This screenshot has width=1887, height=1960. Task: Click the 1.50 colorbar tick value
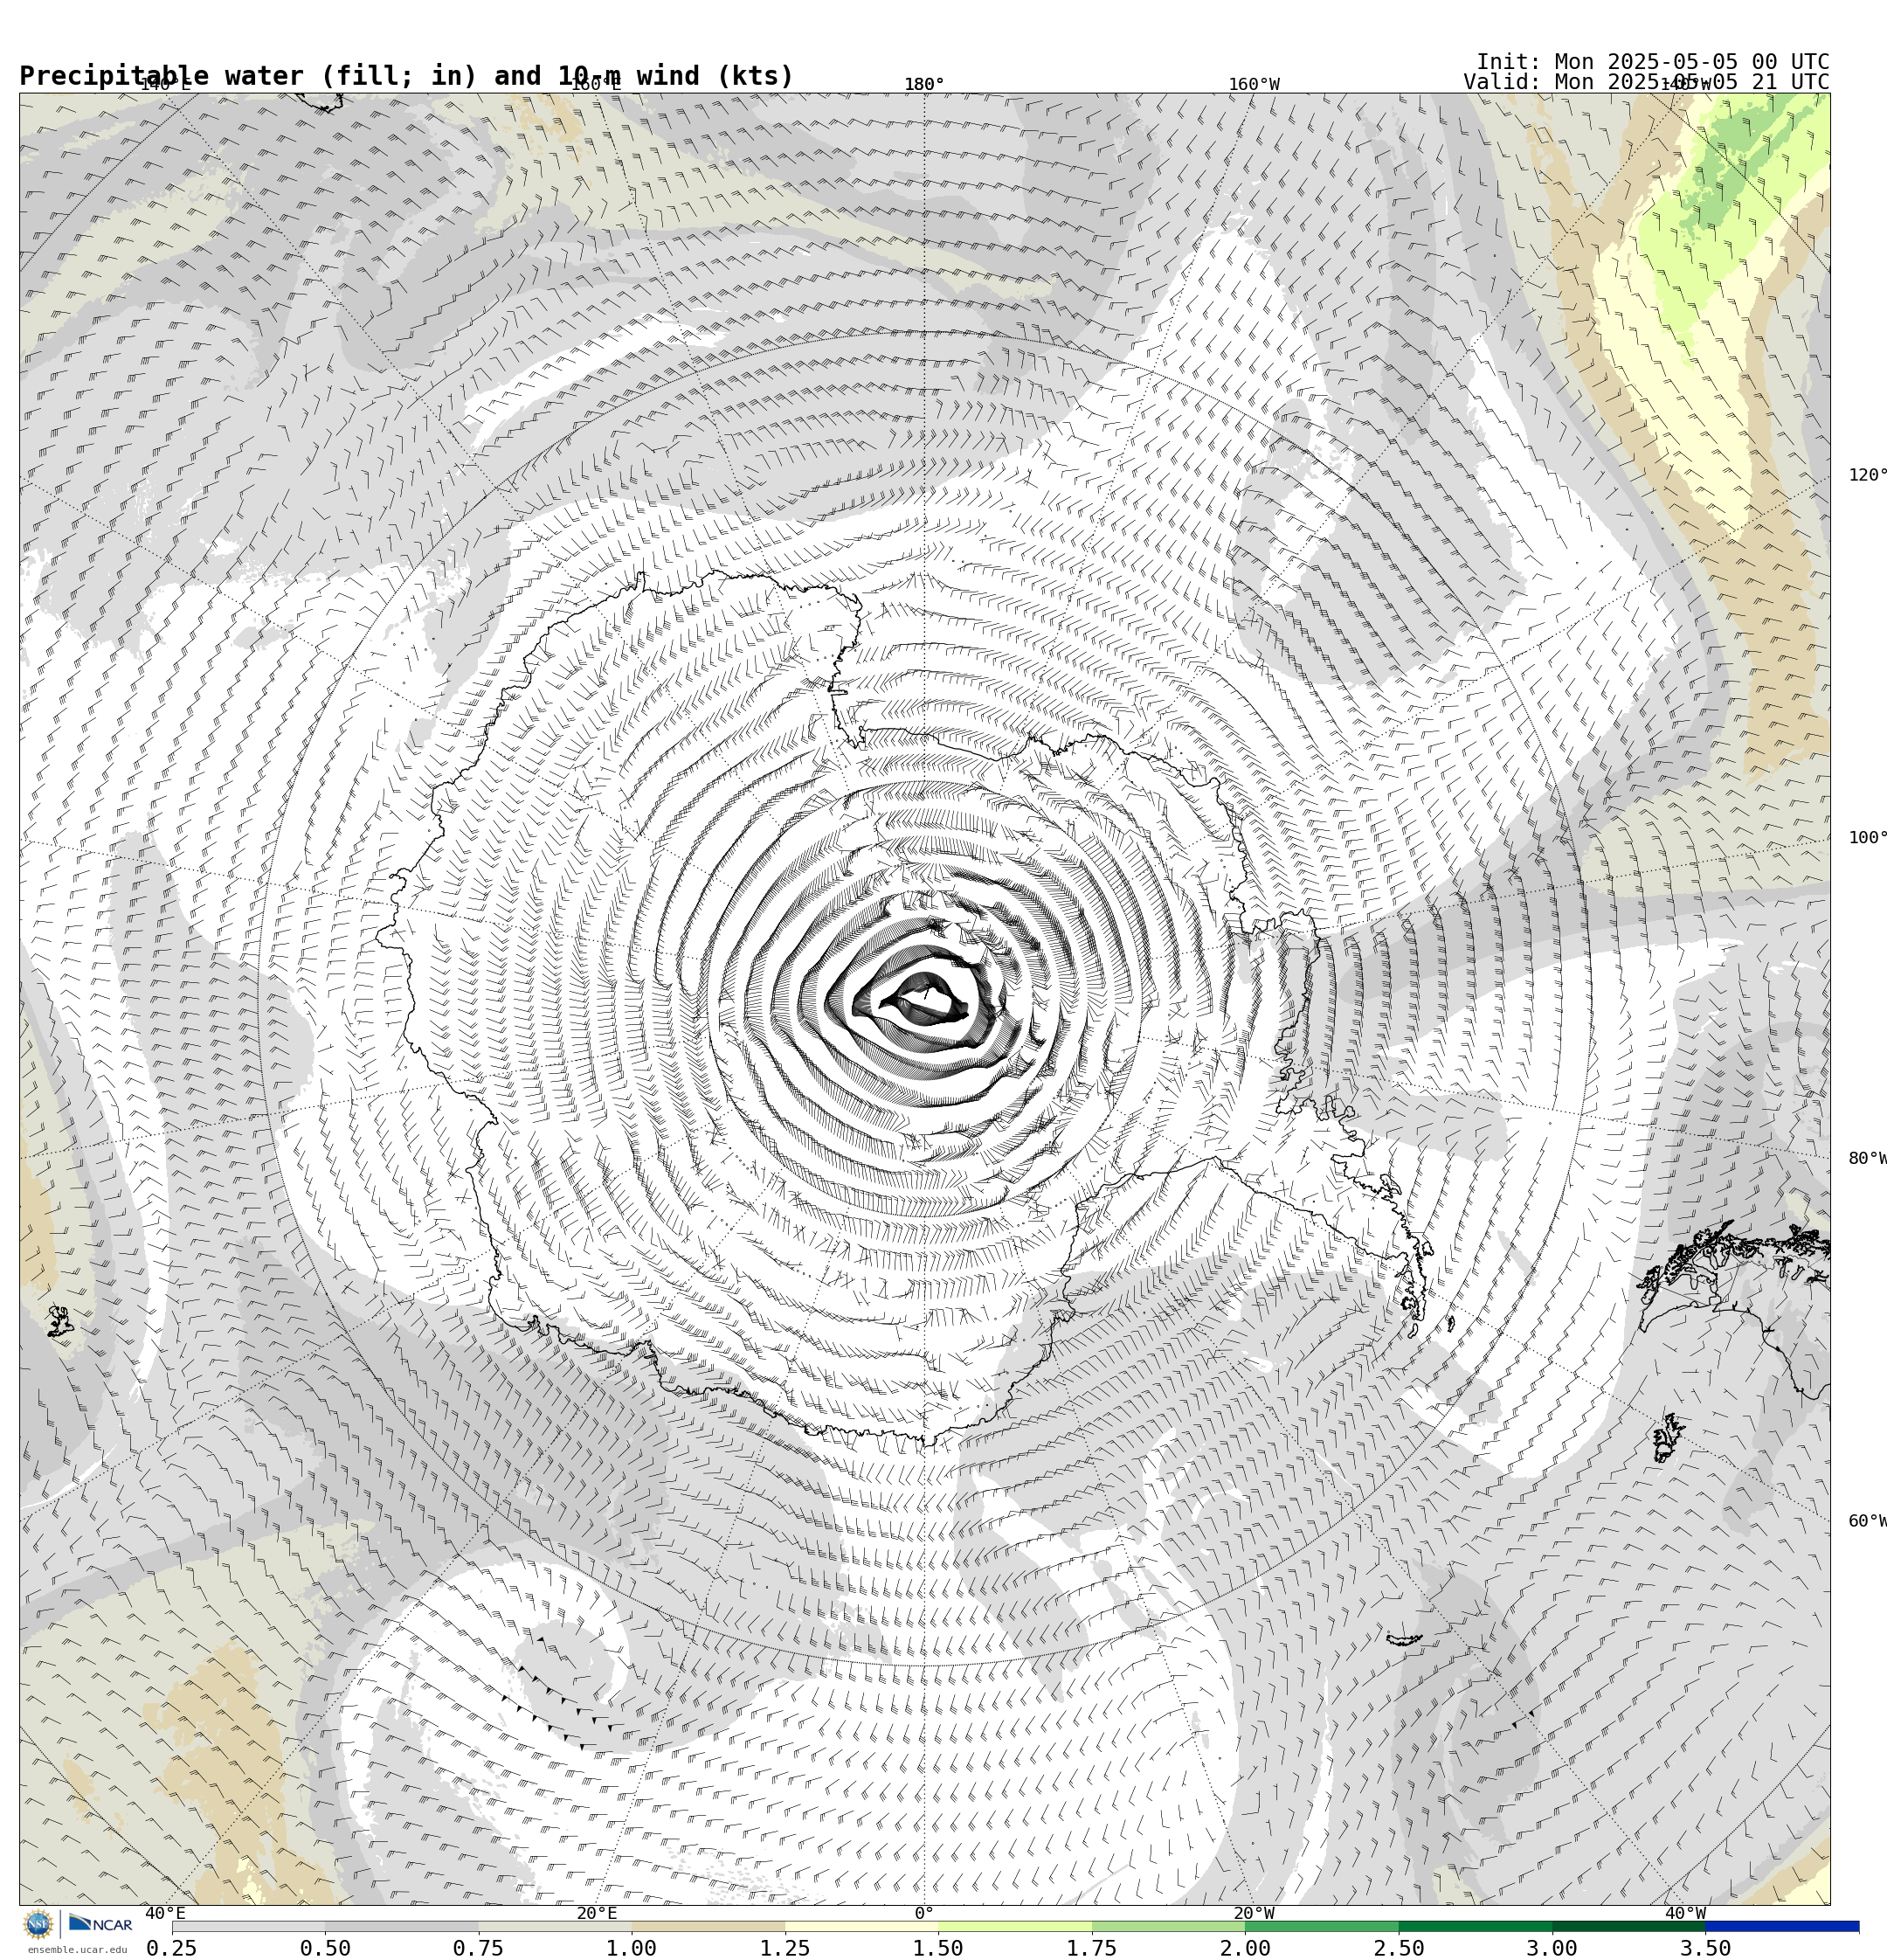click(938, 1948)
